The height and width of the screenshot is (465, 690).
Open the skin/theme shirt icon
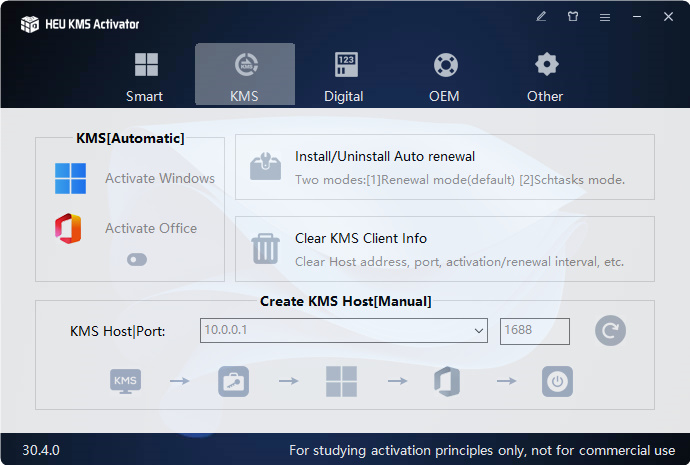573,17
